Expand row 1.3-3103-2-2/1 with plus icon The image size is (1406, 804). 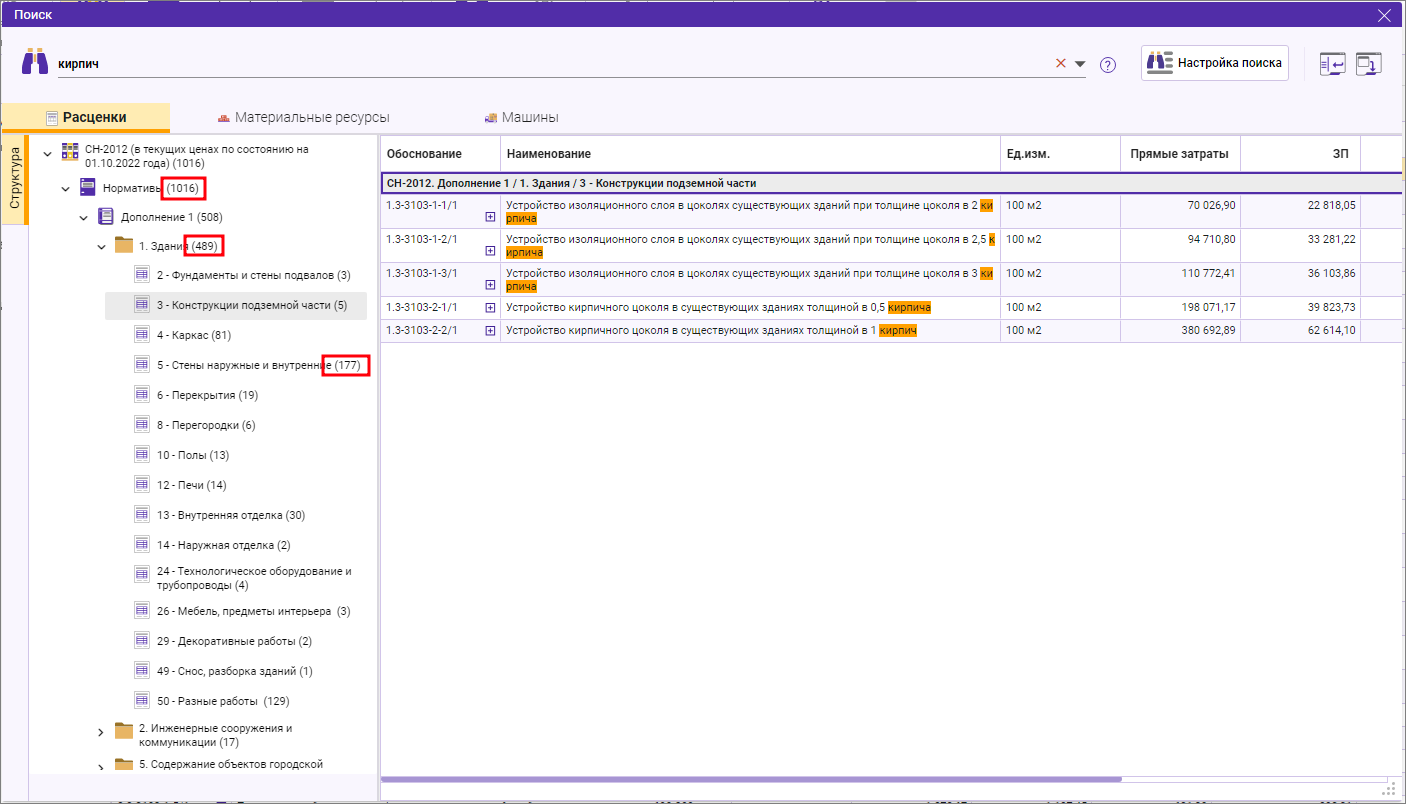[490, 331]
